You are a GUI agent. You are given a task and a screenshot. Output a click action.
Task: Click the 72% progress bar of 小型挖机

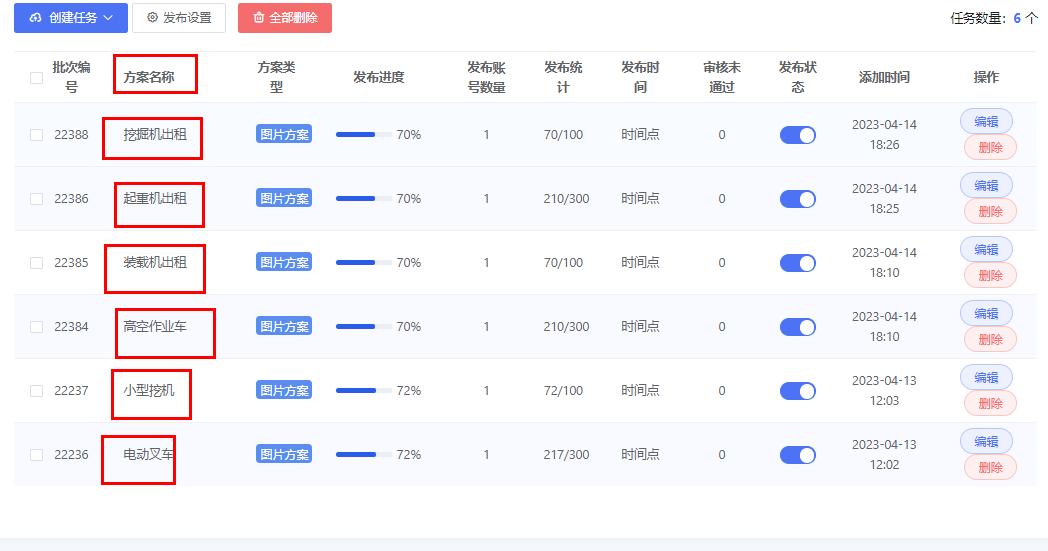click(x=364, y=391)
